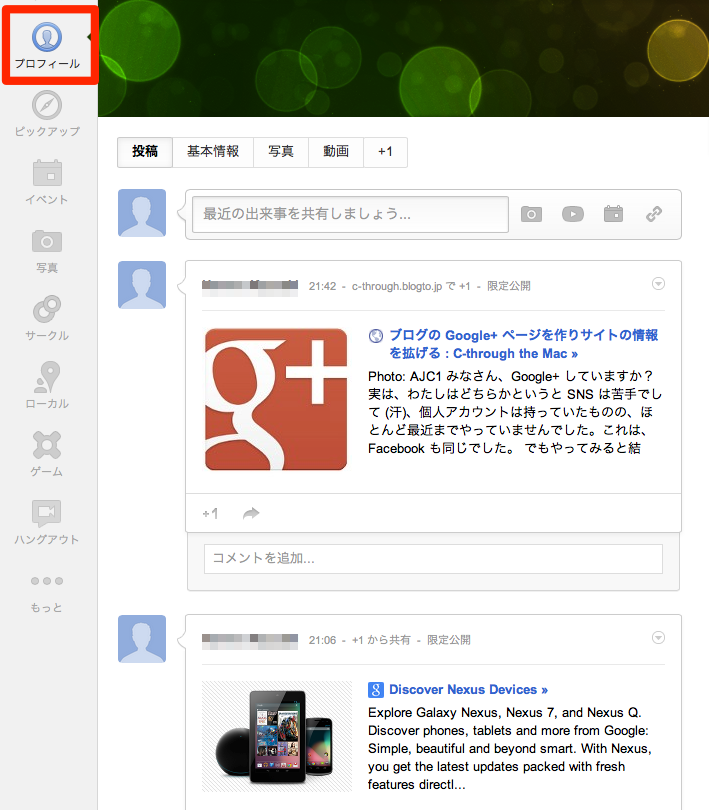Image resolution: width=709 pixels, height=810 pixels.
Task: Click avatar next to share box
Action: point(142,213)
